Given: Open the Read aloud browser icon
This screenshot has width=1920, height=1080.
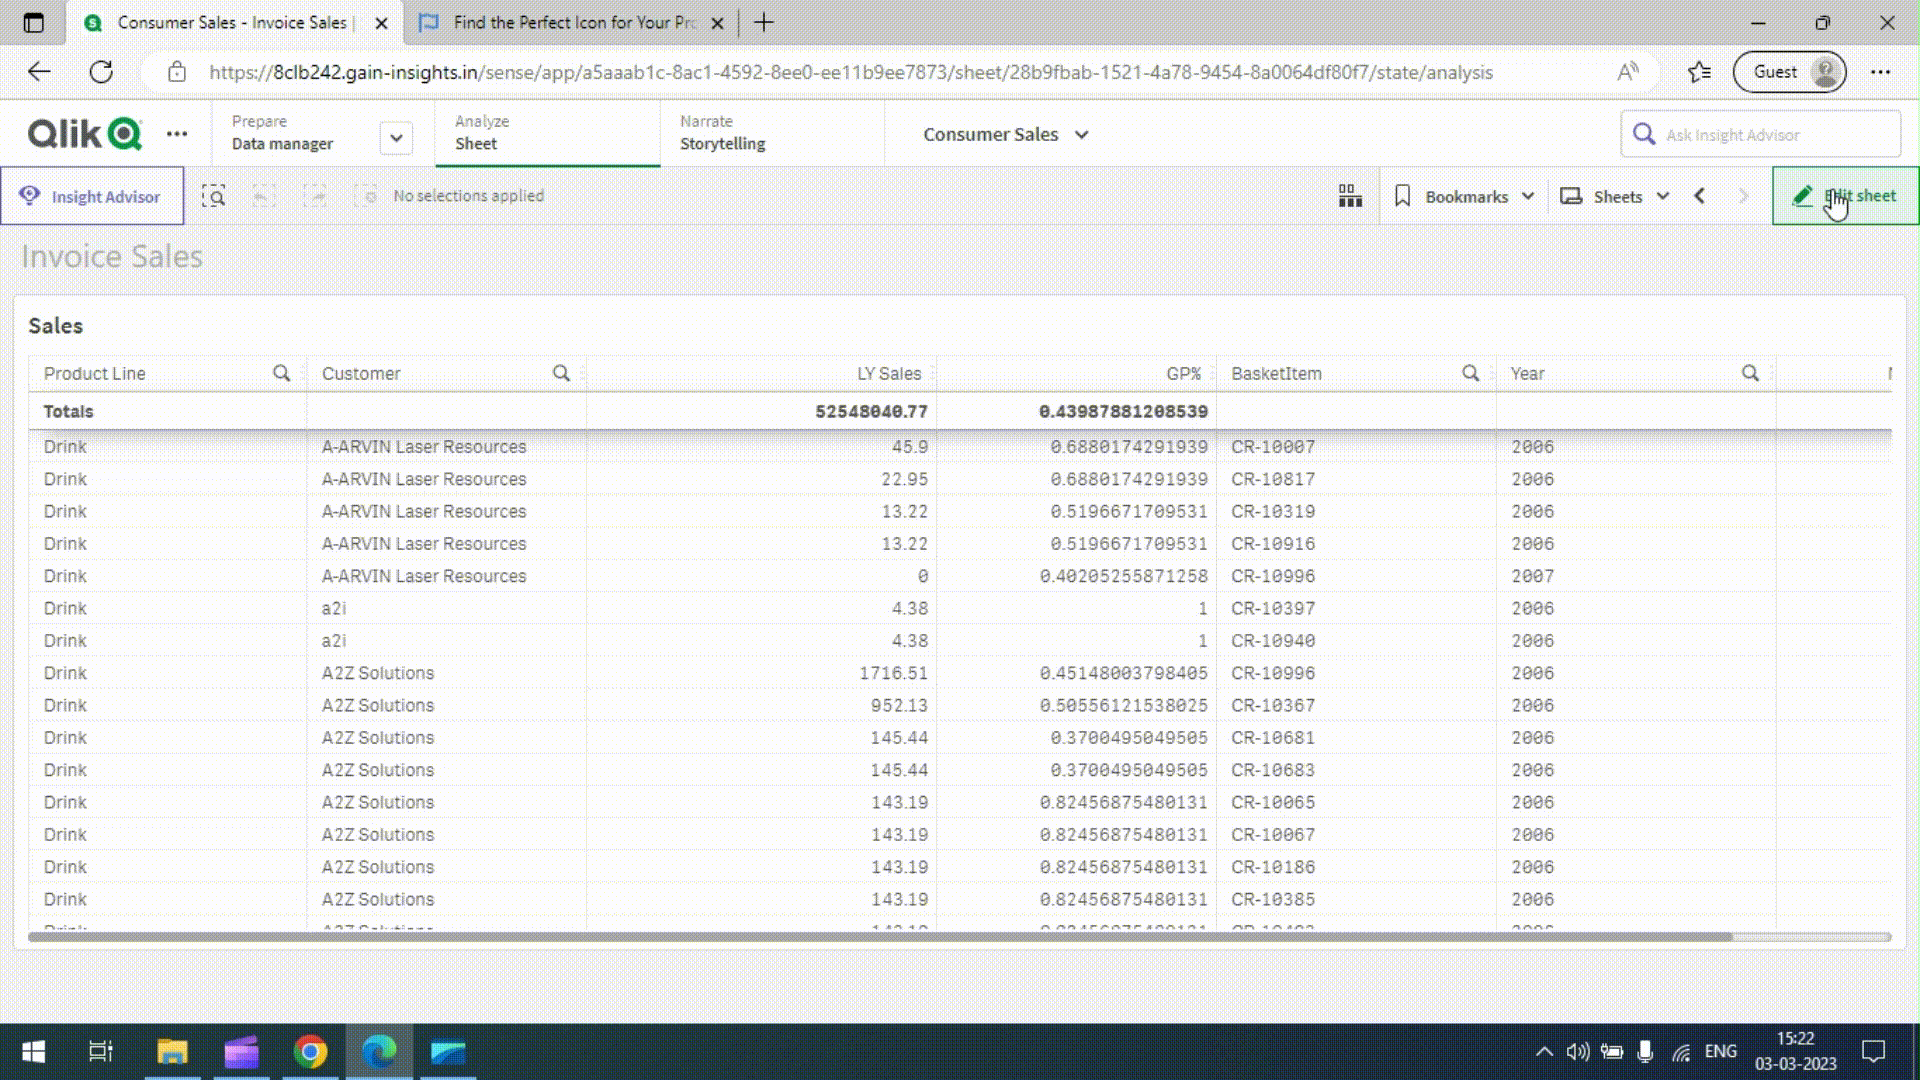Looking at the screenshot, I should [1628, 72].
